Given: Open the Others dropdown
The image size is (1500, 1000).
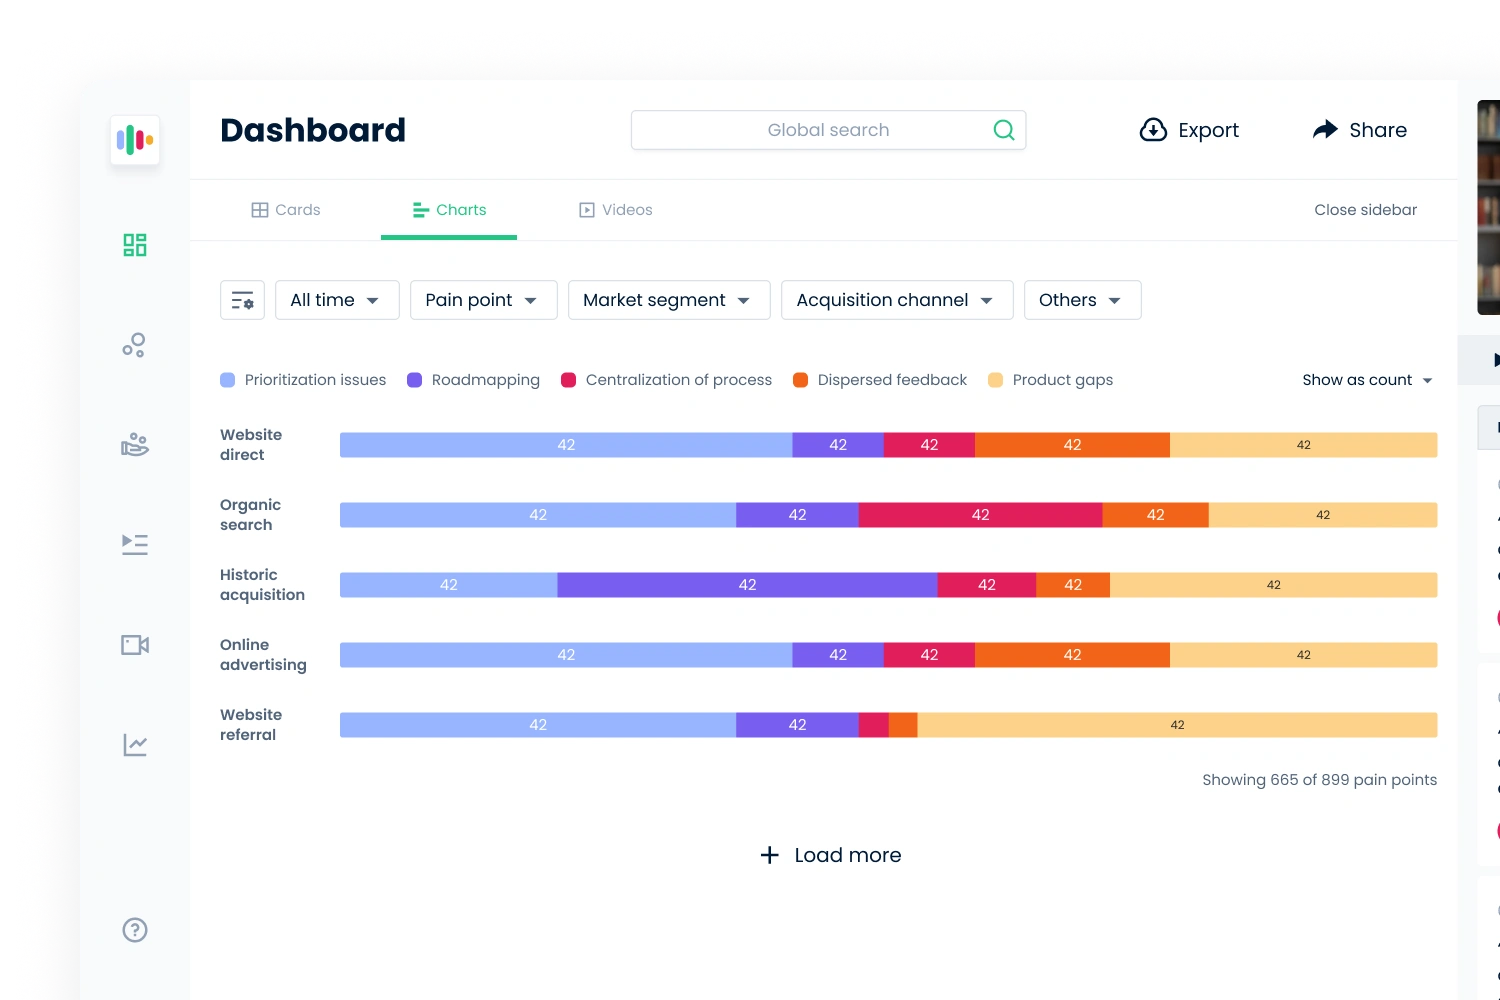Looking at the screenshot, I should pyautogui.click(x=1083, y=300).
